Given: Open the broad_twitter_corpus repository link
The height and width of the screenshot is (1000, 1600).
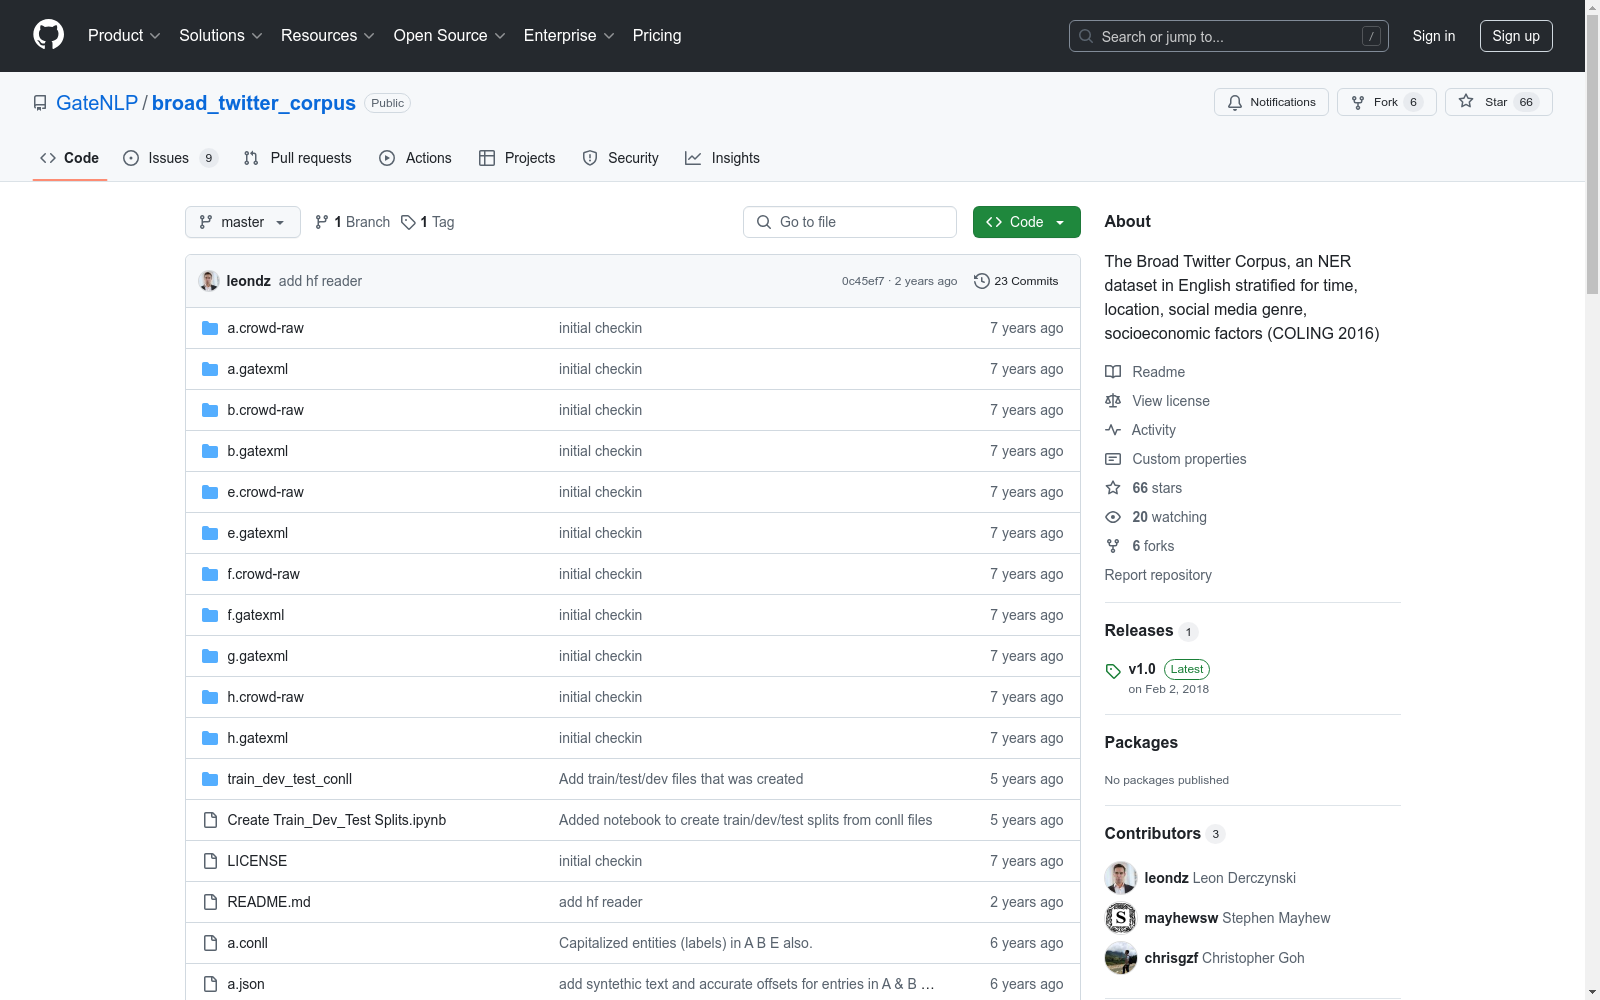Looking at the screenshot, I should coord(254,103).
